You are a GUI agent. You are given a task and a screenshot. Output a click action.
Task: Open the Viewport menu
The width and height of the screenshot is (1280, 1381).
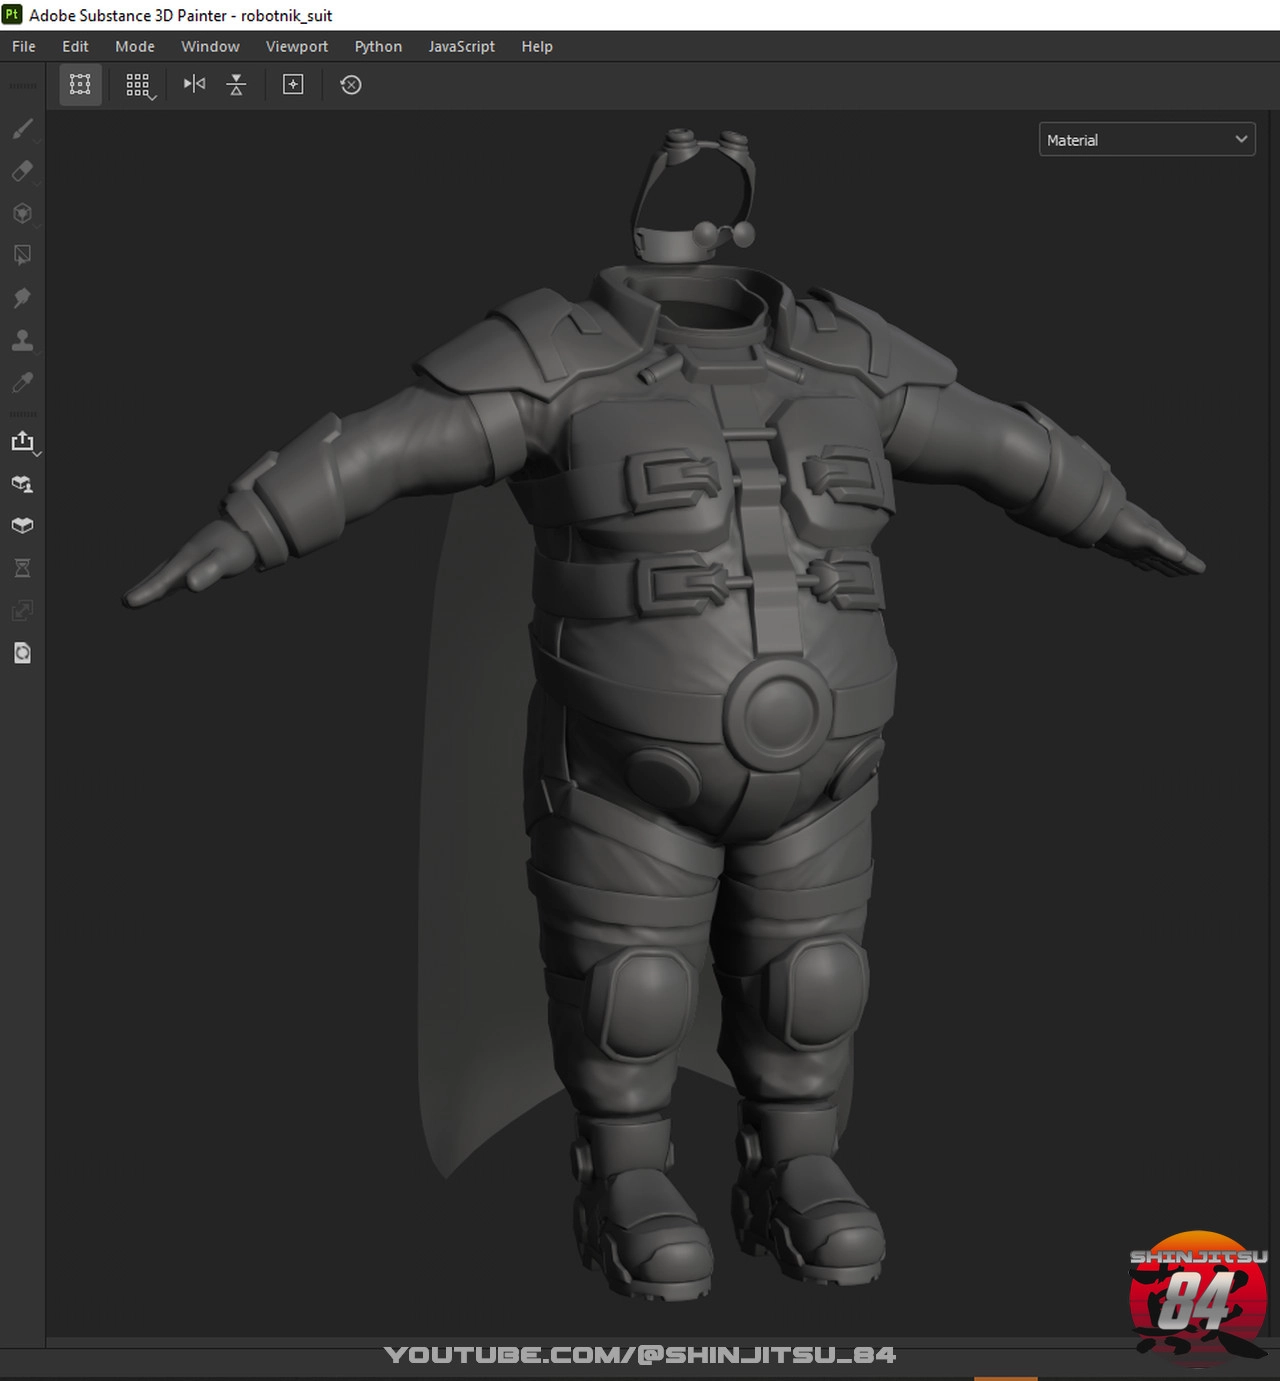point(296,46)
